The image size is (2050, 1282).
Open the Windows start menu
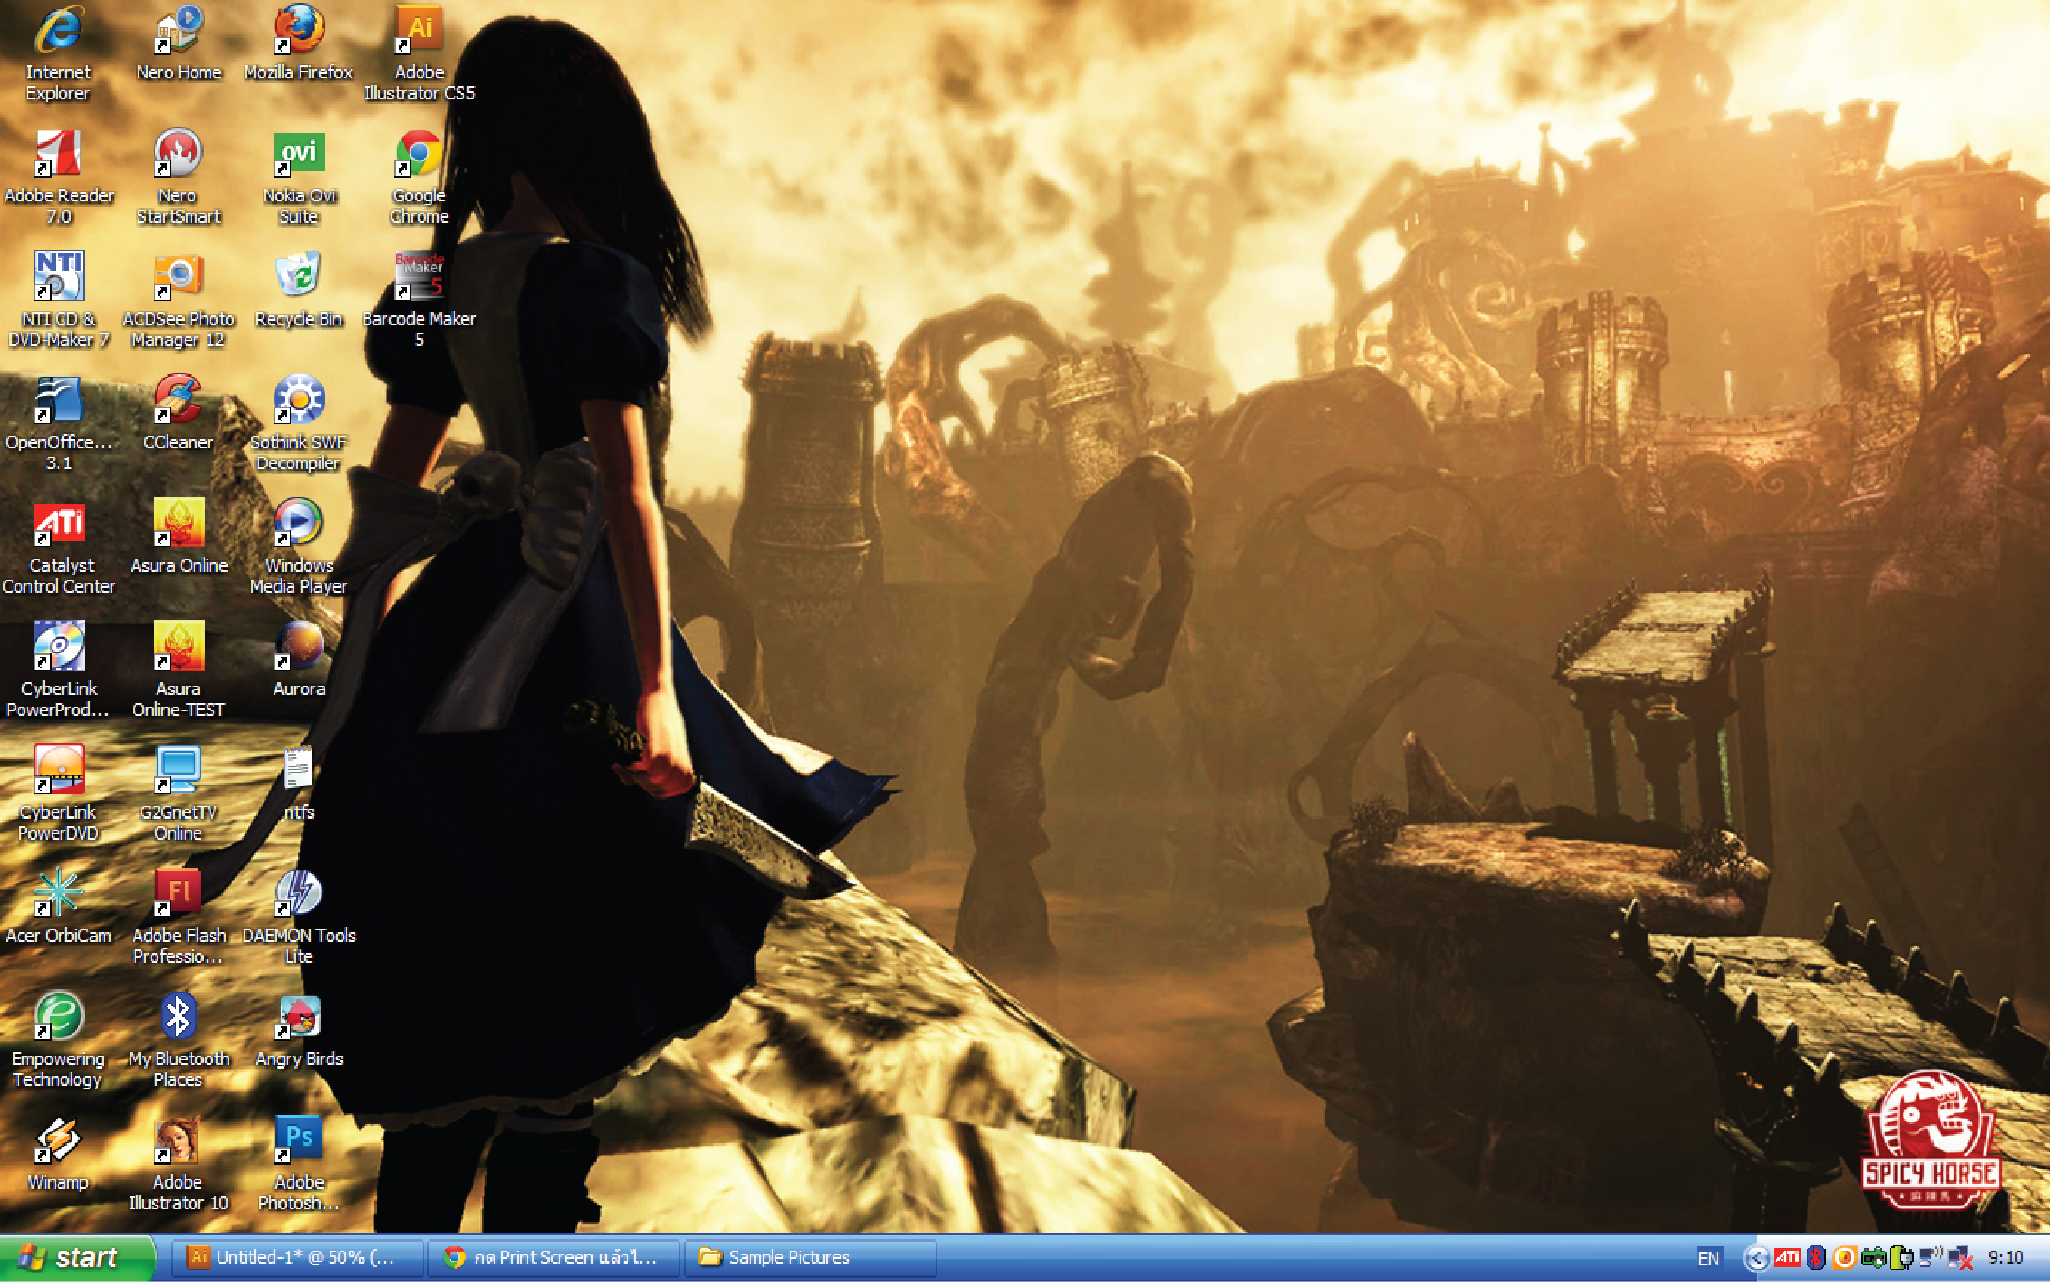[76, 1258]
